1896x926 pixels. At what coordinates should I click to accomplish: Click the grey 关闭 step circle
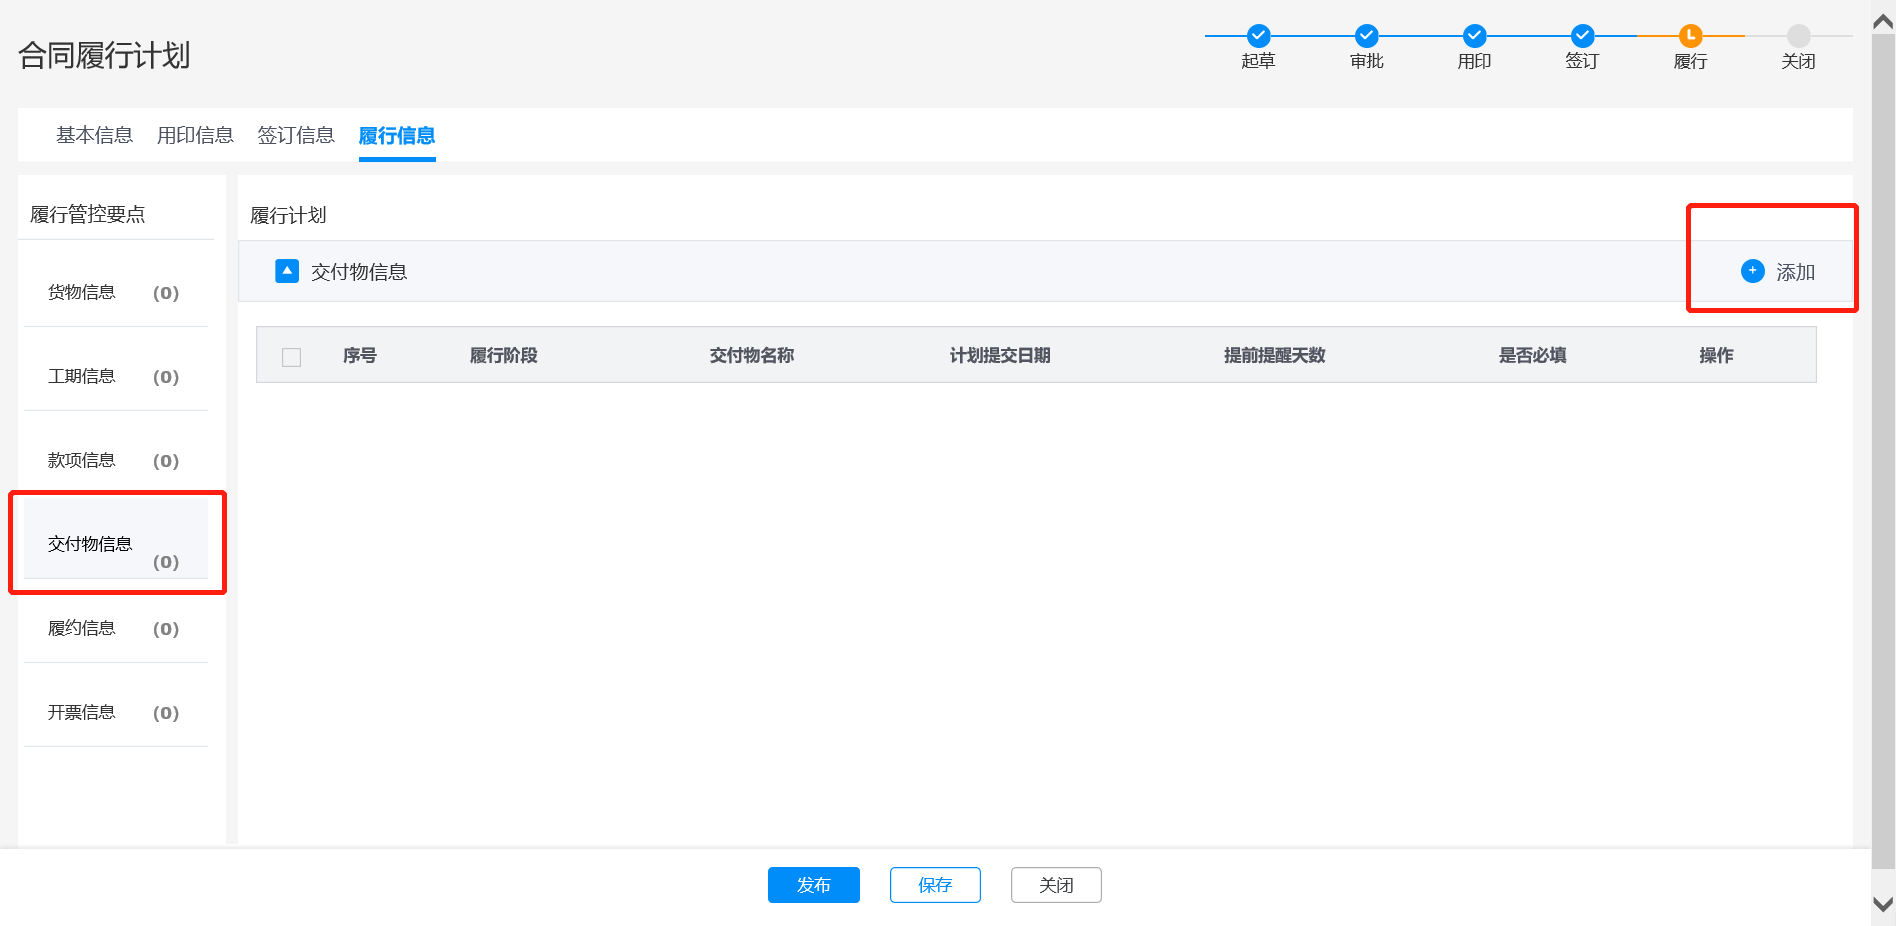click(x=1798, y=36)
